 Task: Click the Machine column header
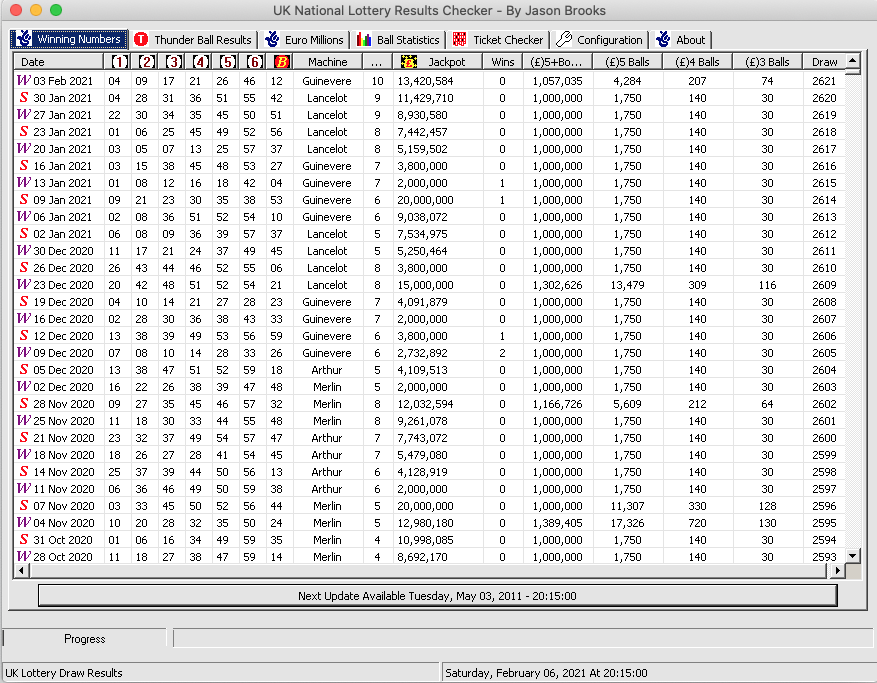coord(327,62)
